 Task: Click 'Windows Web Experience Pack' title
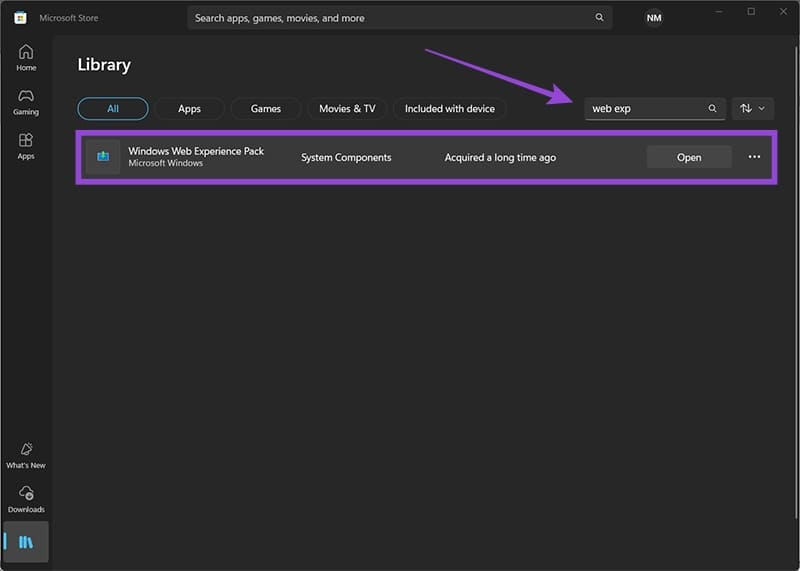[196, 151]
